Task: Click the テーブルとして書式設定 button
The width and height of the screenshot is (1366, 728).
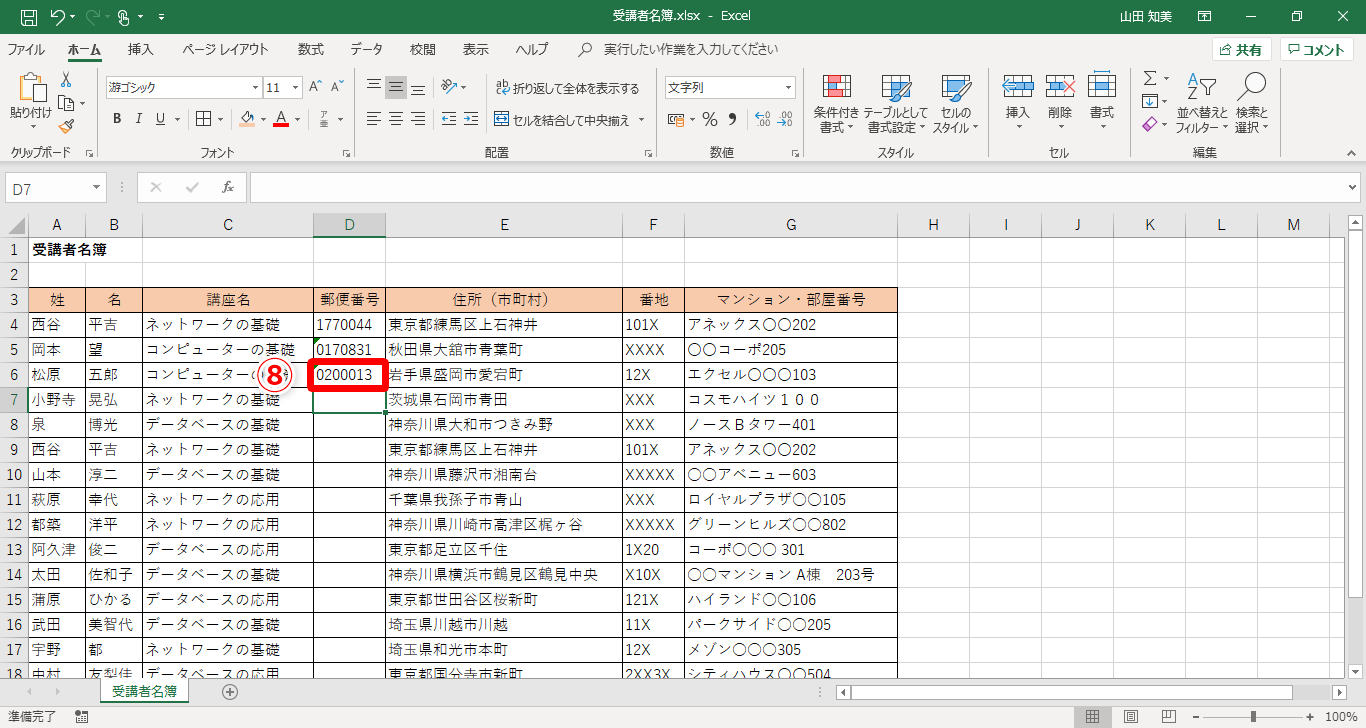Action: pos(896,104)
